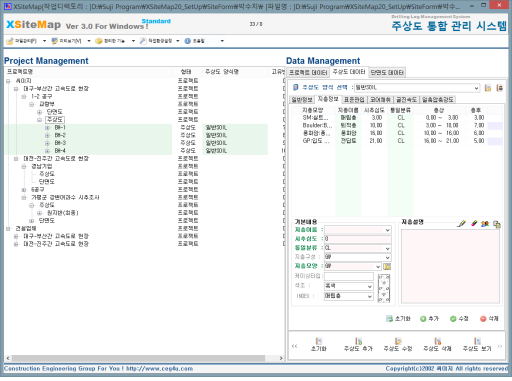
Task: Expand the BH-1 borehole node
Action: 47,128
